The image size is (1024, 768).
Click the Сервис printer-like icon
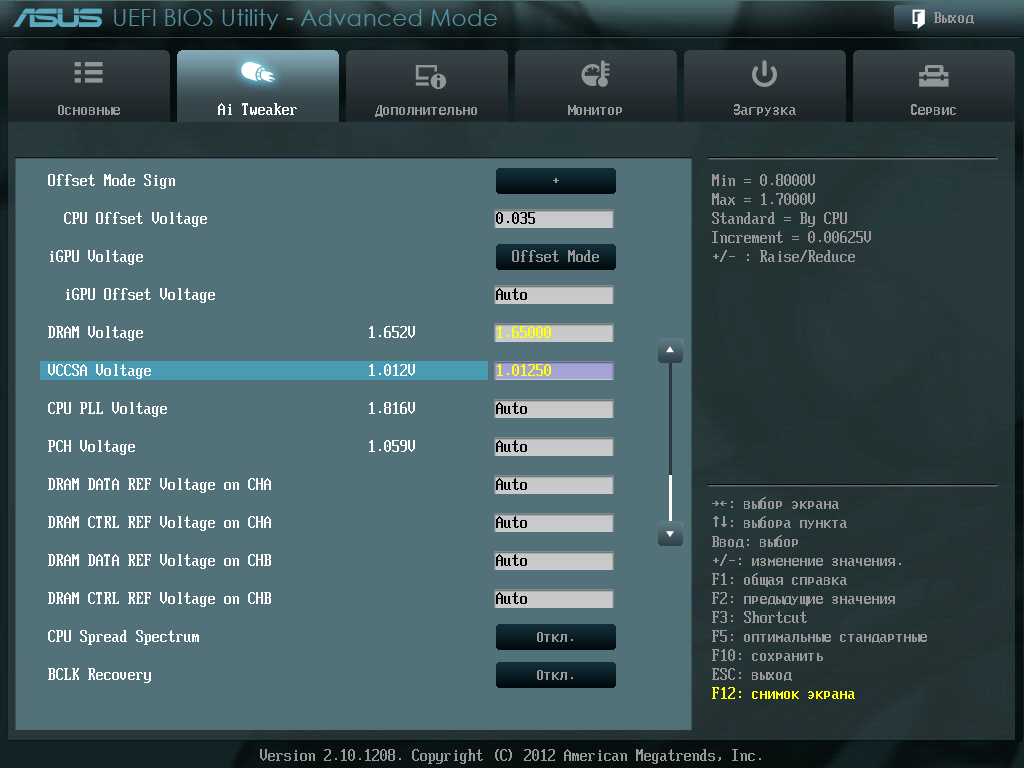click(x=933, y=76)
